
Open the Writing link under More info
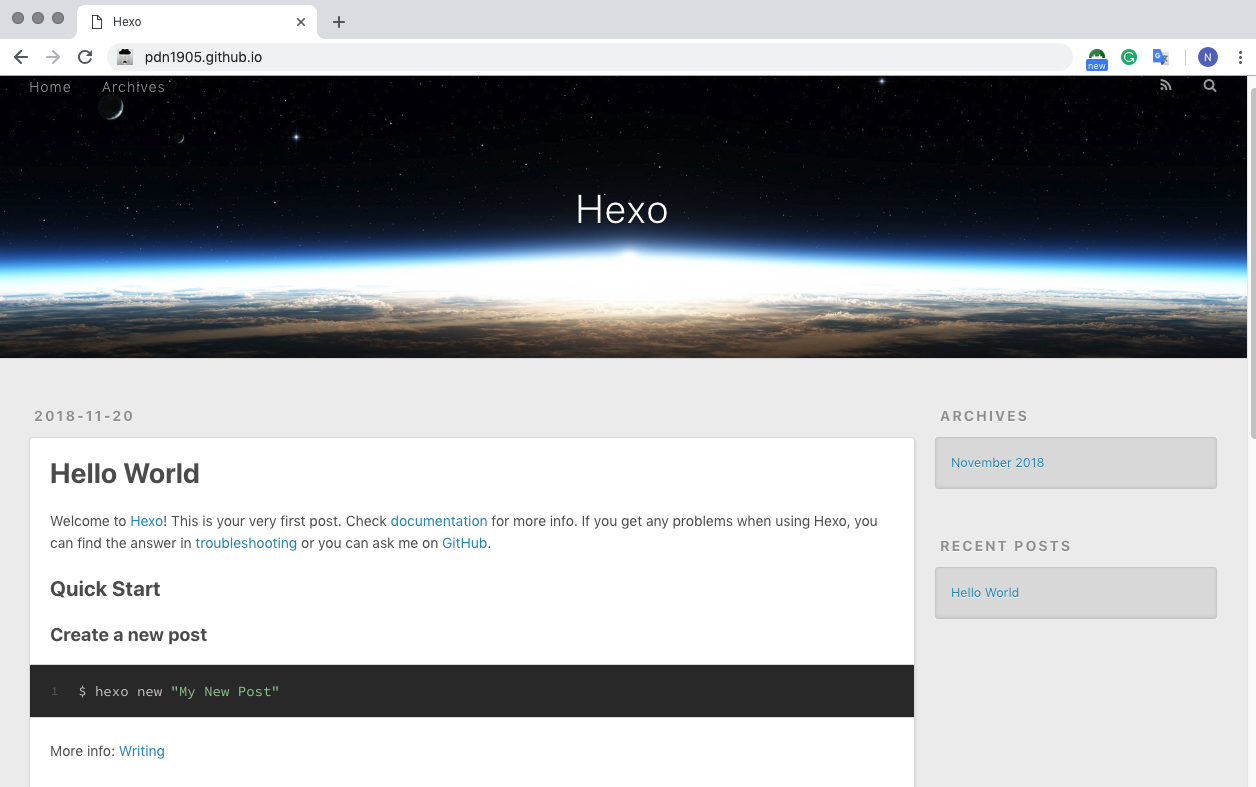tap(142, 751)
